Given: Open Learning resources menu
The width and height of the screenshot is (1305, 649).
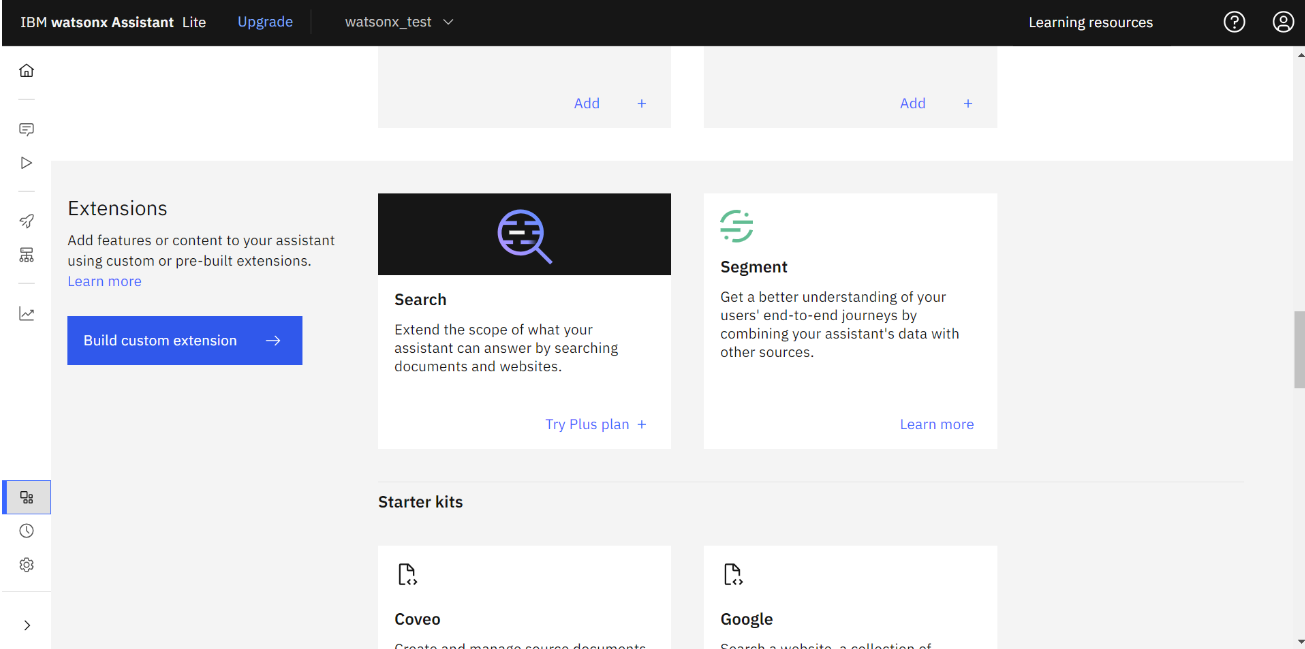Looking at the screenshot, I should coord(1090,22).
